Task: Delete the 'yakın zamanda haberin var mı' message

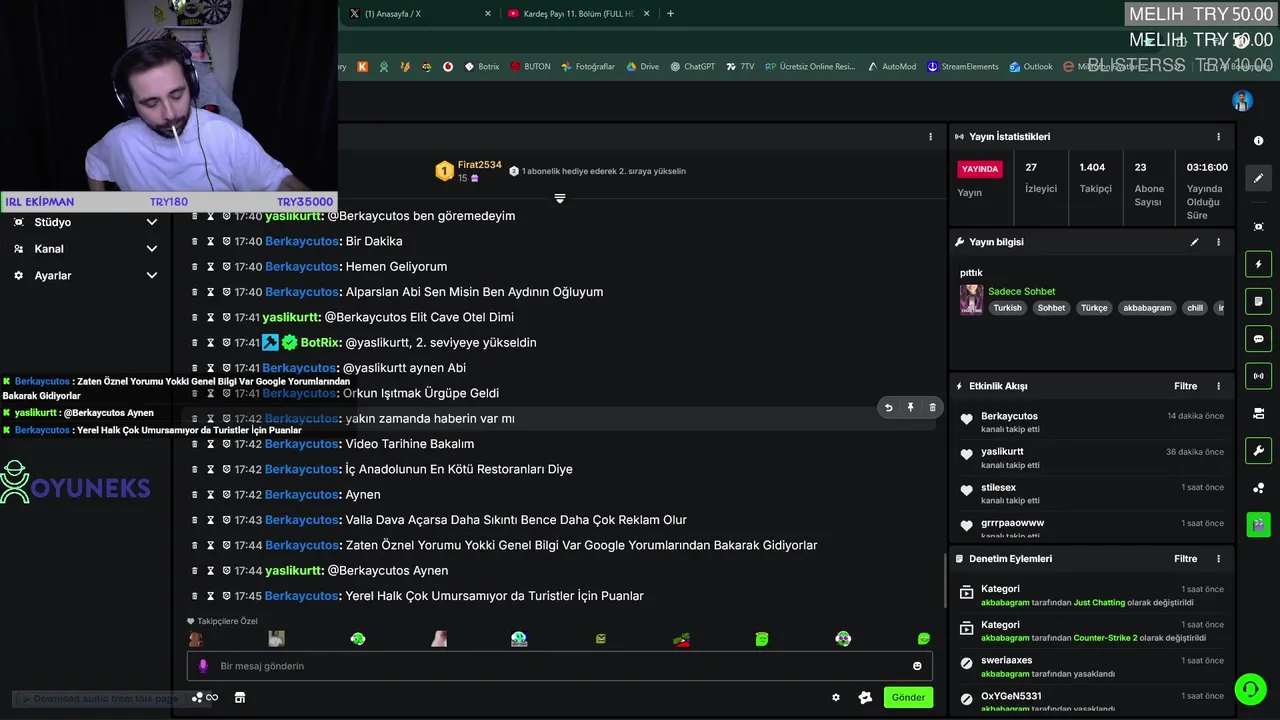Action: point(932,408)
